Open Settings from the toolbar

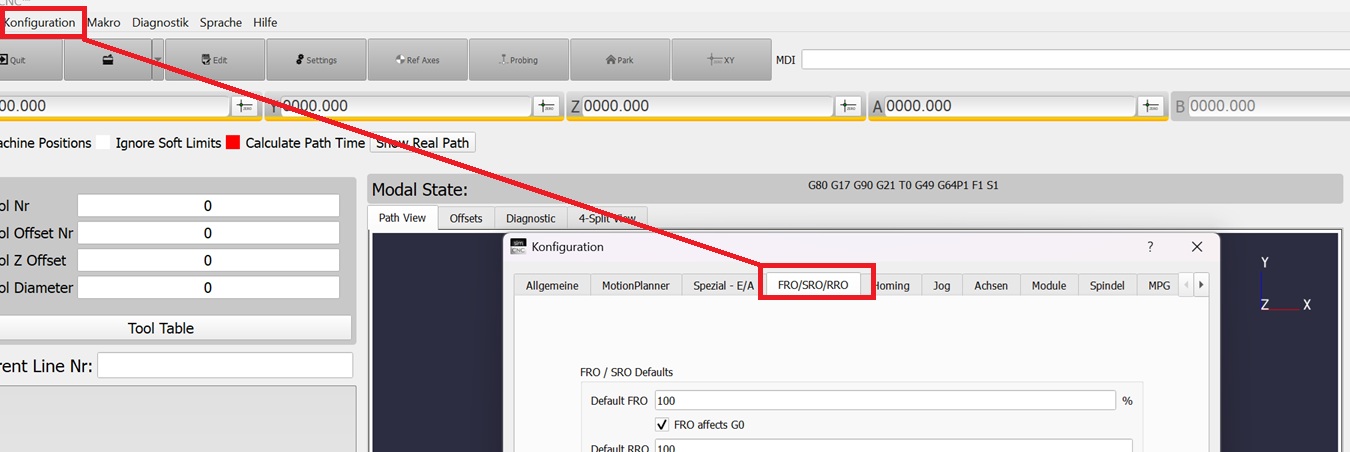(x=316, y=60)
